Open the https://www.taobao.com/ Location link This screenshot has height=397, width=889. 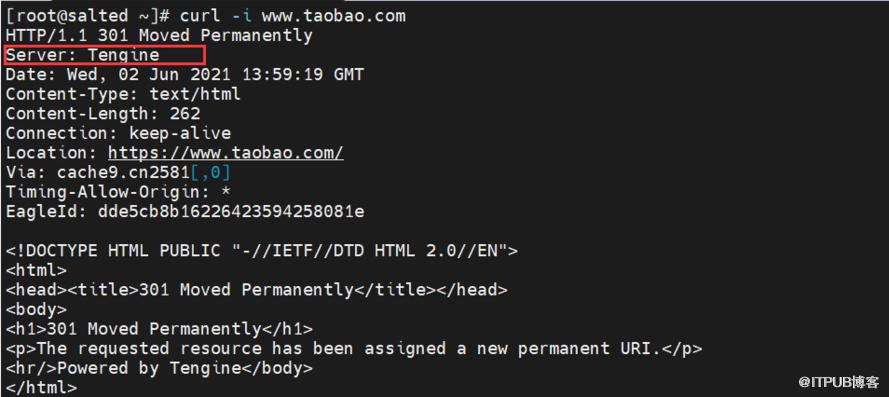(x=226, y=153)
